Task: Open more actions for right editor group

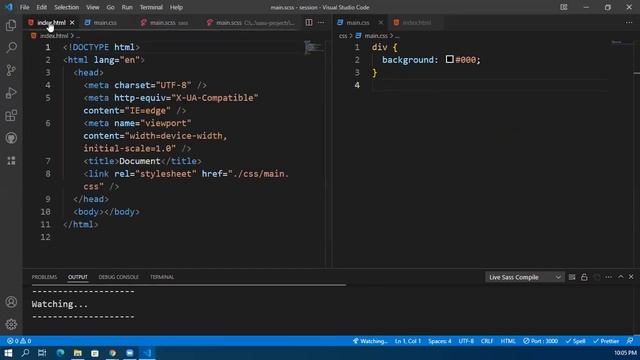Action: (x=629, y=22)
